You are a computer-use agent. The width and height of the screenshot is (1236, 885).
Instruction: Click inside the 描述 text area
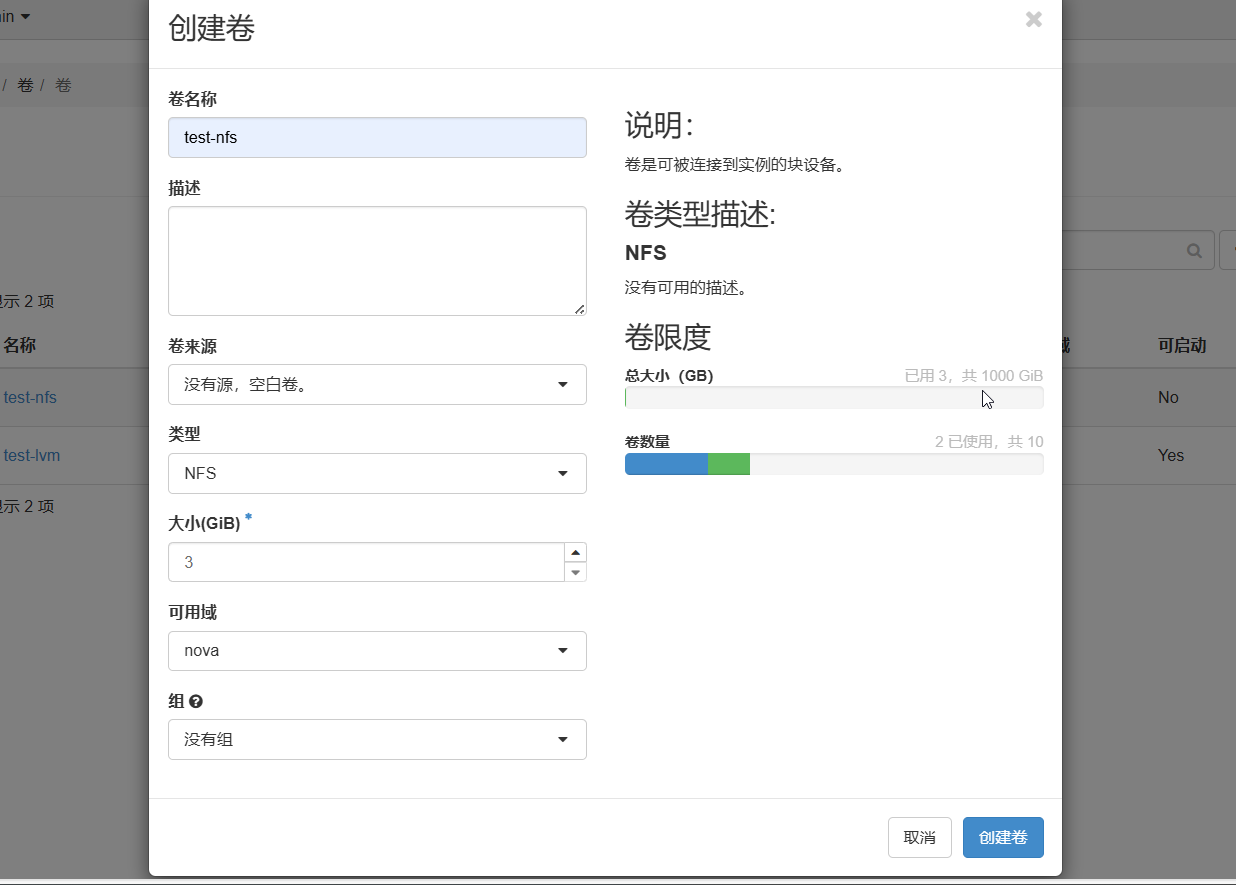pos(377,261)
